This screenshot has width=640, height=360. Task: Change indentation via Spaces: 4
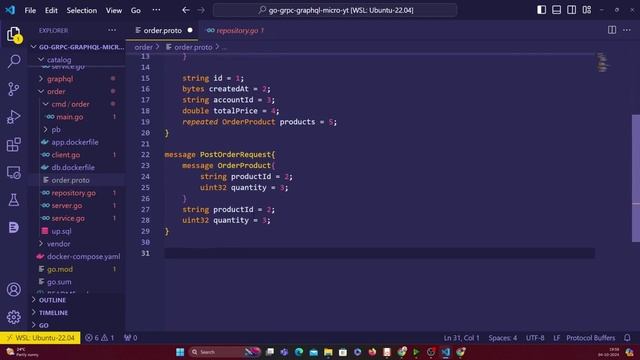pos(503,338)
